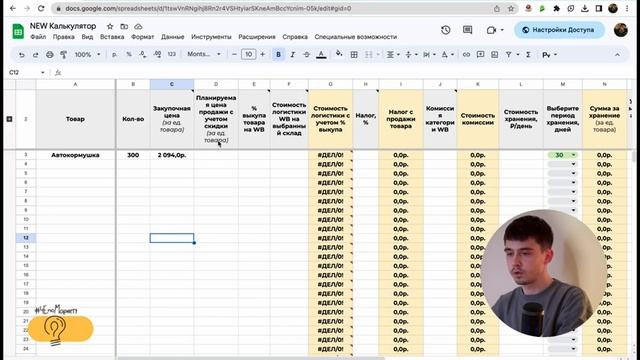Activate the paint format tool

[x=64, y=55]
